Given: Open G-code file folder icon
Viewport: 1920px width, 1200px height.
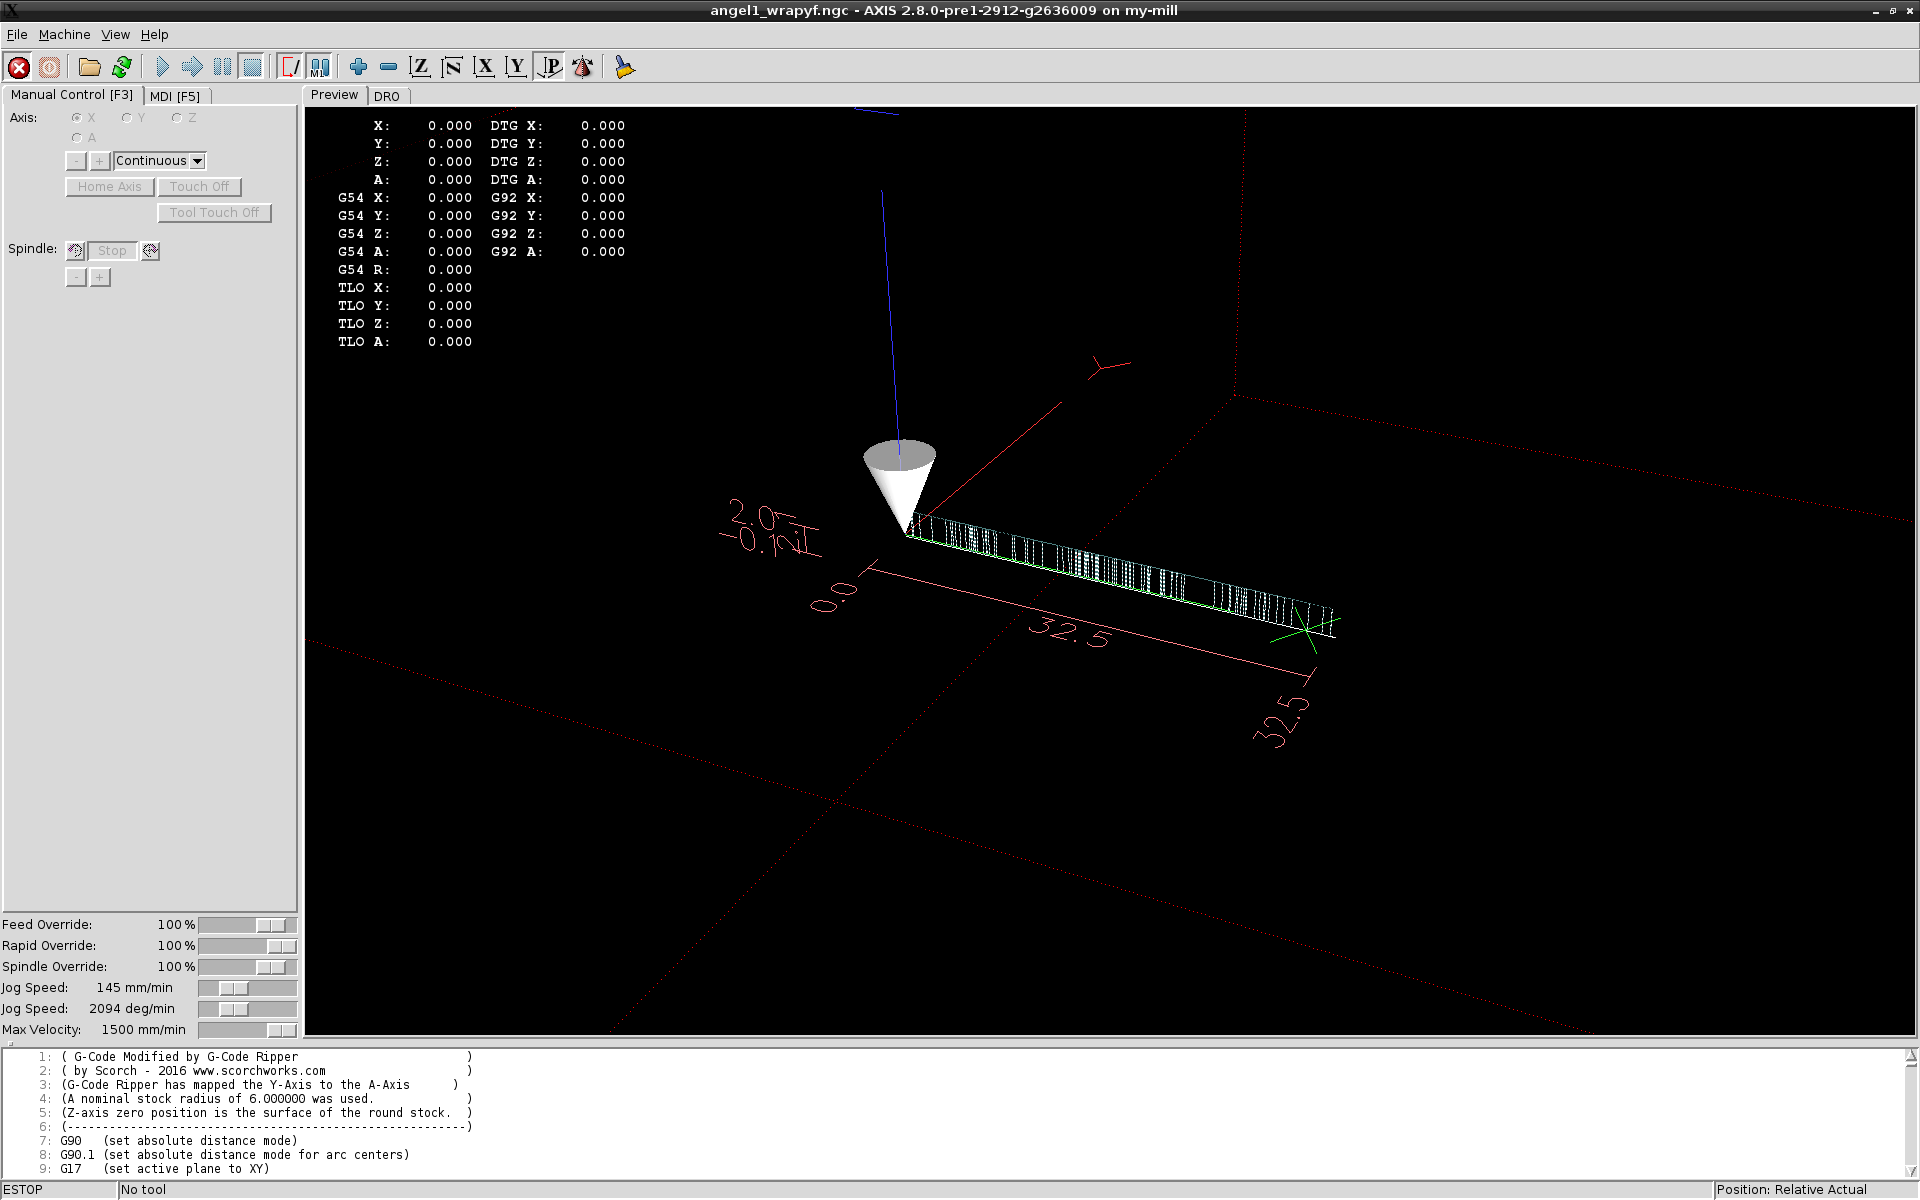Looking at the screenshot, I should coord(90,67).
